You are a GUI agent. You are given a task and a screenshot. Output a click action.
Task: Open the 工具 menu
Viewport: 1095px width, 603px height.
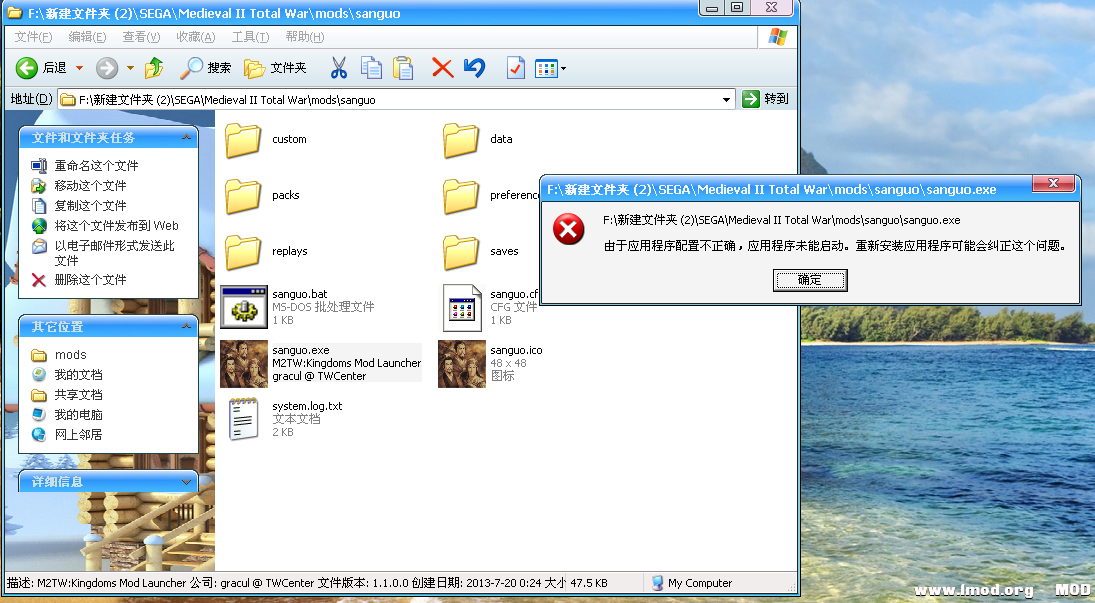[250, 37]
